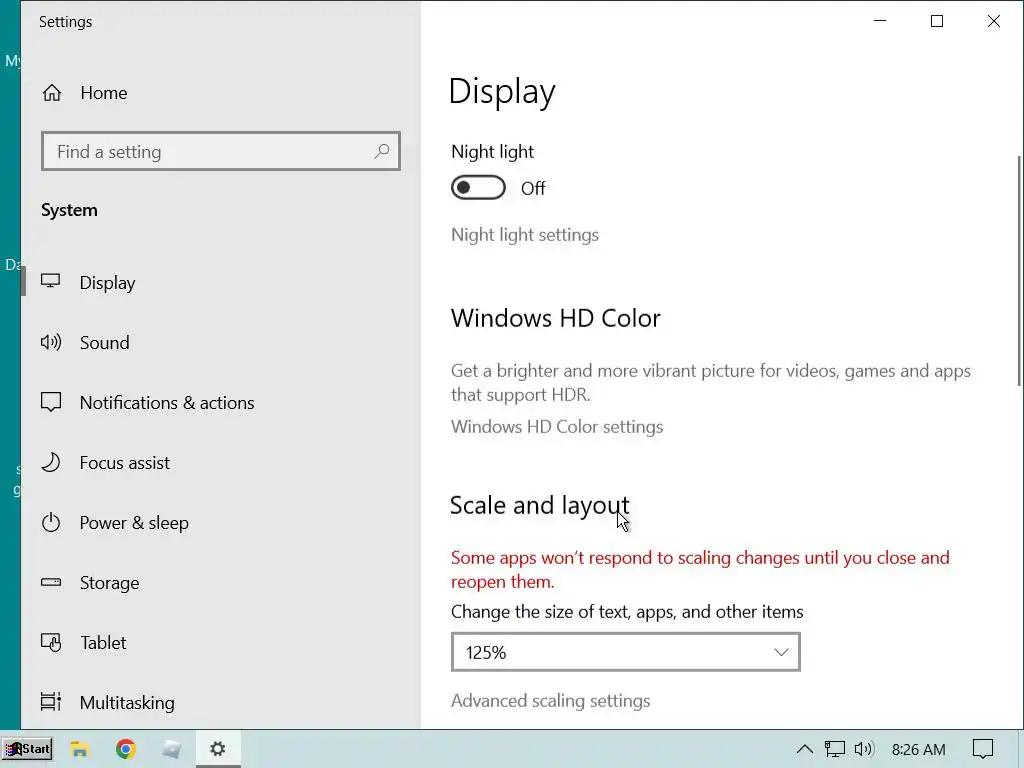Open Advanced scaling settings link
This screenshot has height=768, width=1024.
coord(550,701)
